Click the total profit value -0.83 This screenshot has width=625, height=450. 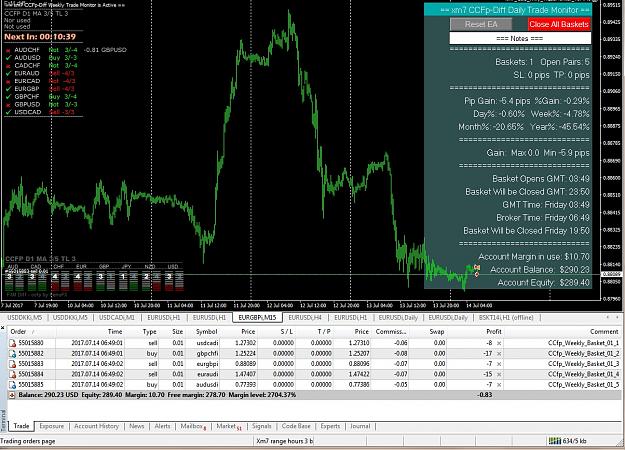(485, 395)
